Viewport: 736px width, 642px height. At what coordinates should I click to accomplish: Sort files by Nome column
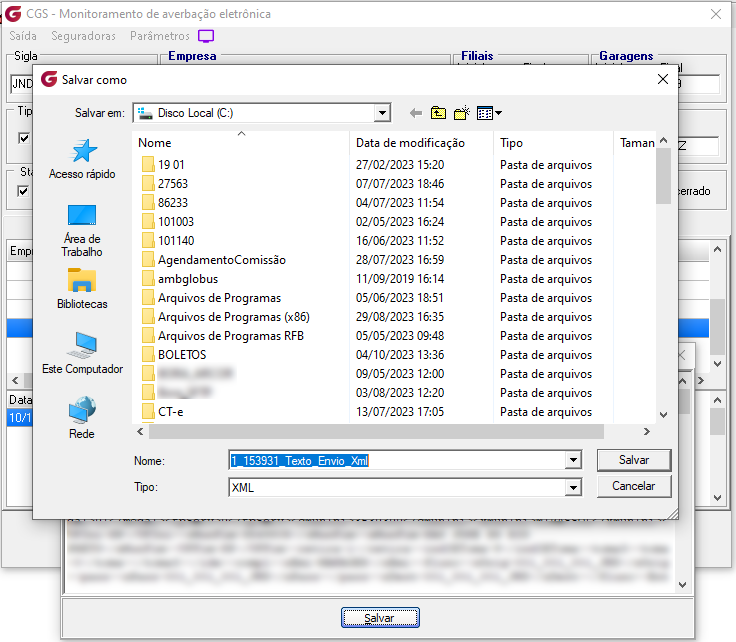tap(241, 143)
